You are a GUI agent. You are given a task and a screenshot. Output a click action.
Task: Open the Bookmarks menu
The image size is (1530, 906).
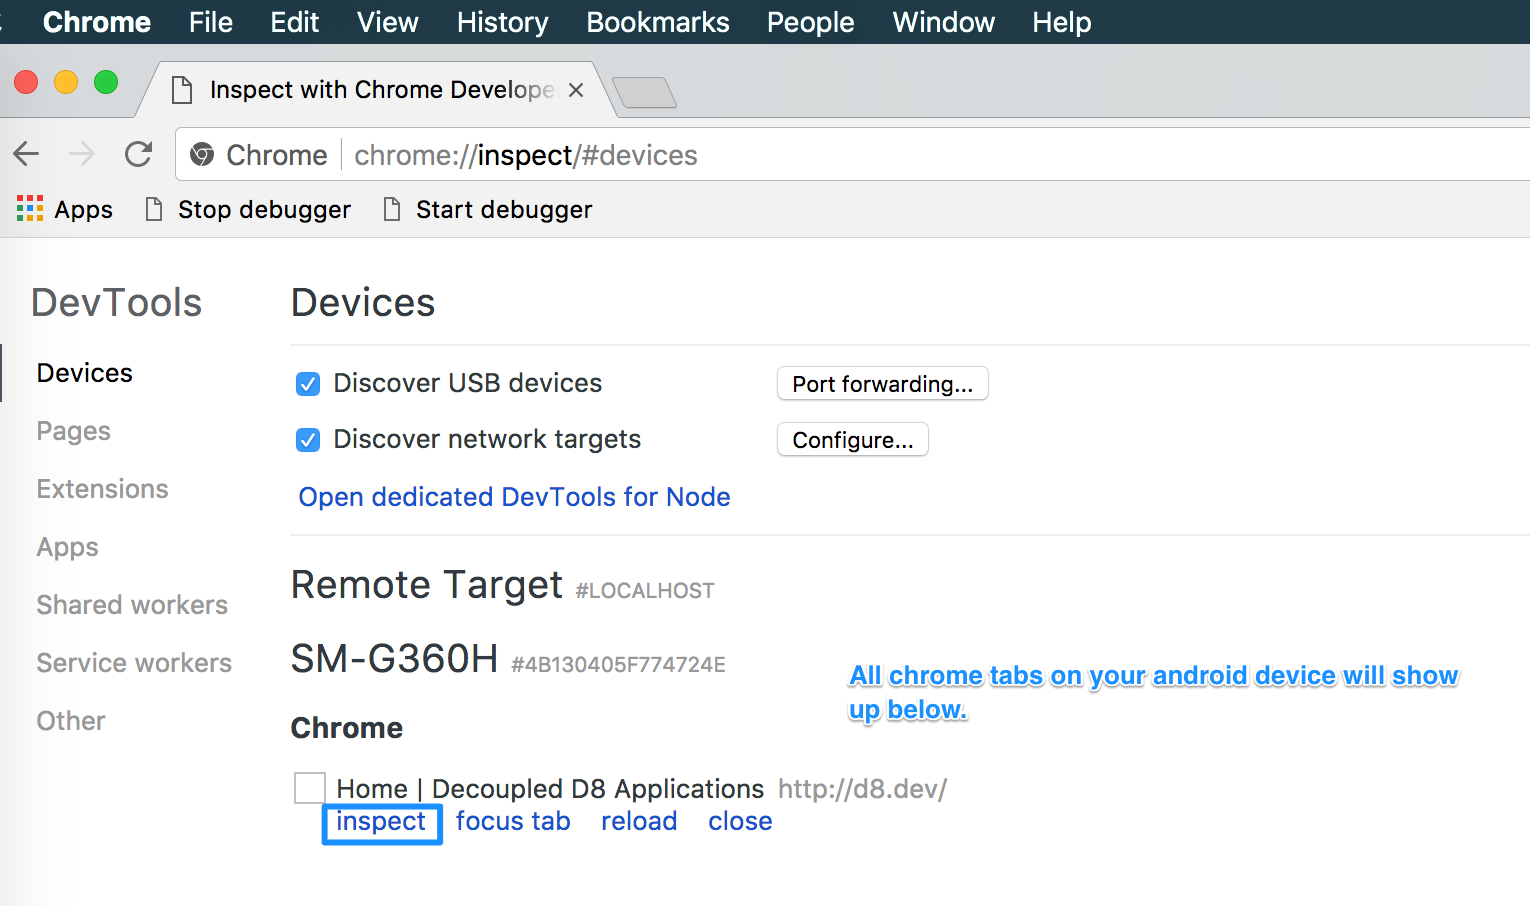tap(658, 22)
